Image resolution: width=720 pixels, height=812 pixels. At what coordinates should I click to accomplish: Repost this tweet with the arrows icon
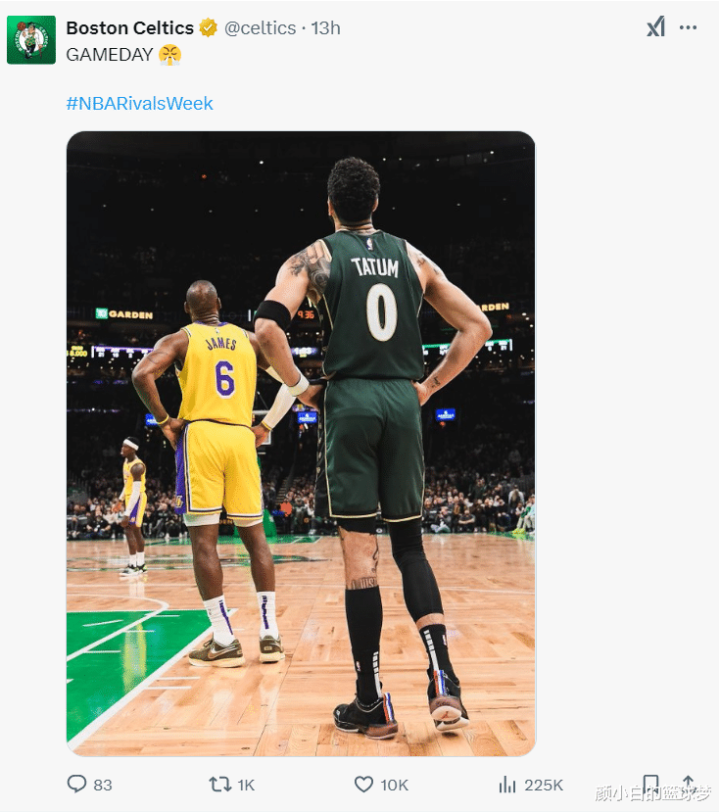pos(219,784)
